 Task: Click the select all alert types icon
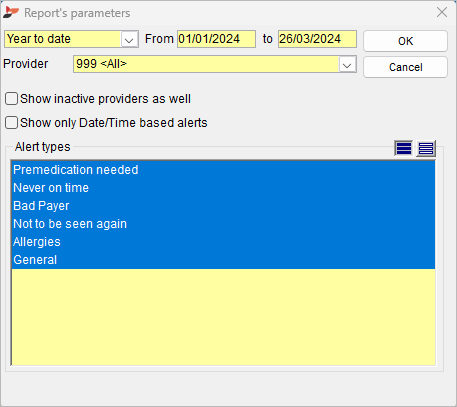(x=404, y=148)
